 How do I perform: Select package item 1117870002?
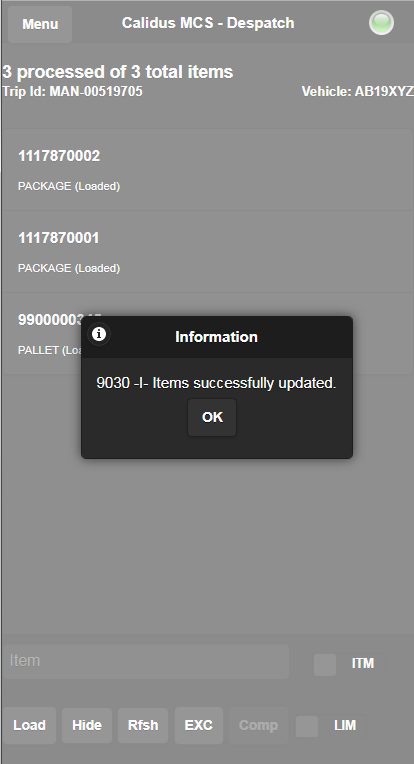207,170
